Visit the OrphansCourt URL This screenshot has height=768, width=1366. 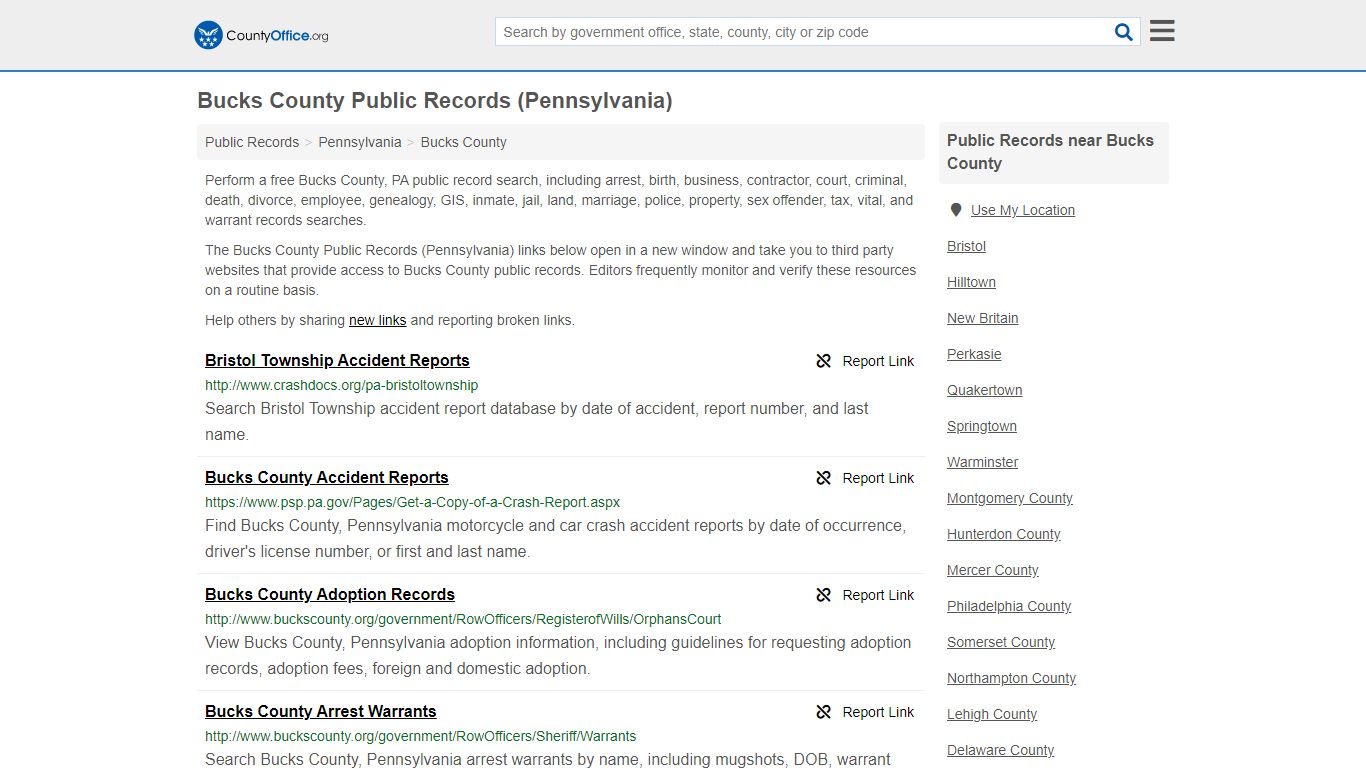point(463,619)
